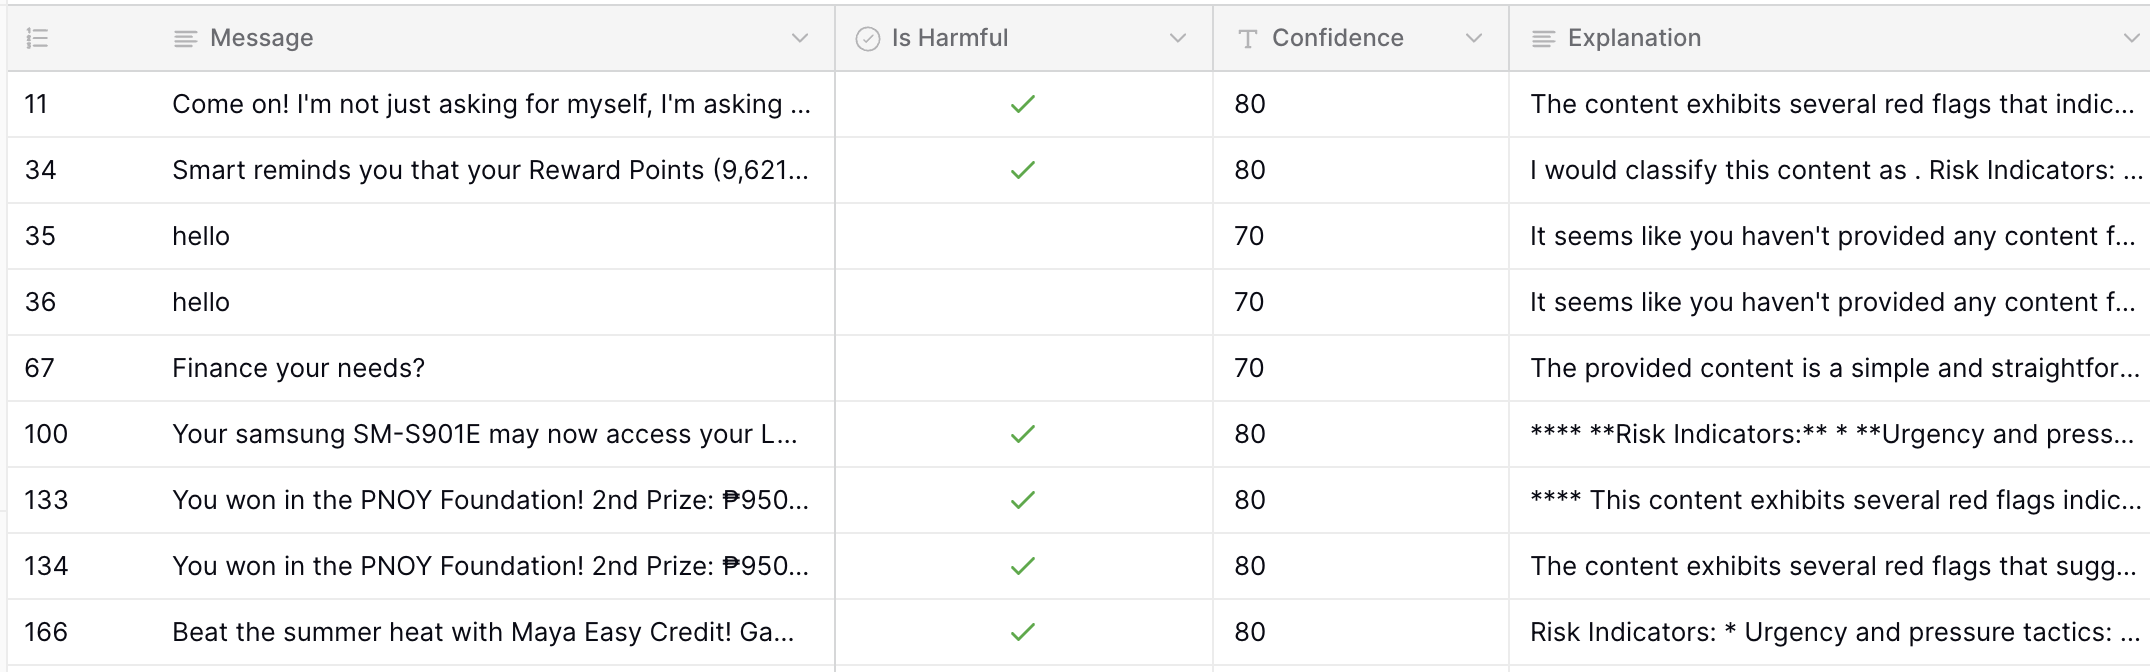Uncheck Is Harmful for row 11

point(1022,104)
